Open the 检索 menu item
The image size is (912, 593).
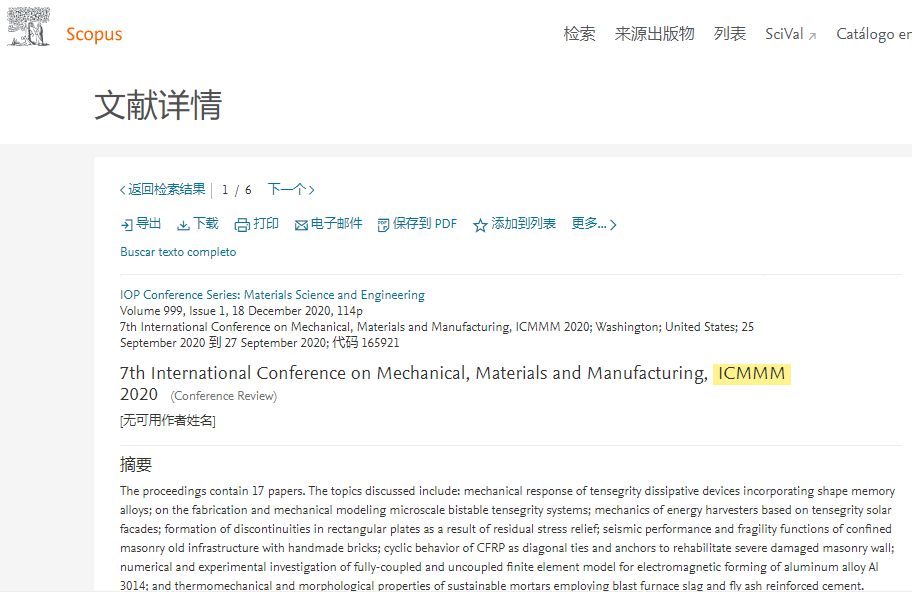pos(579,34)
